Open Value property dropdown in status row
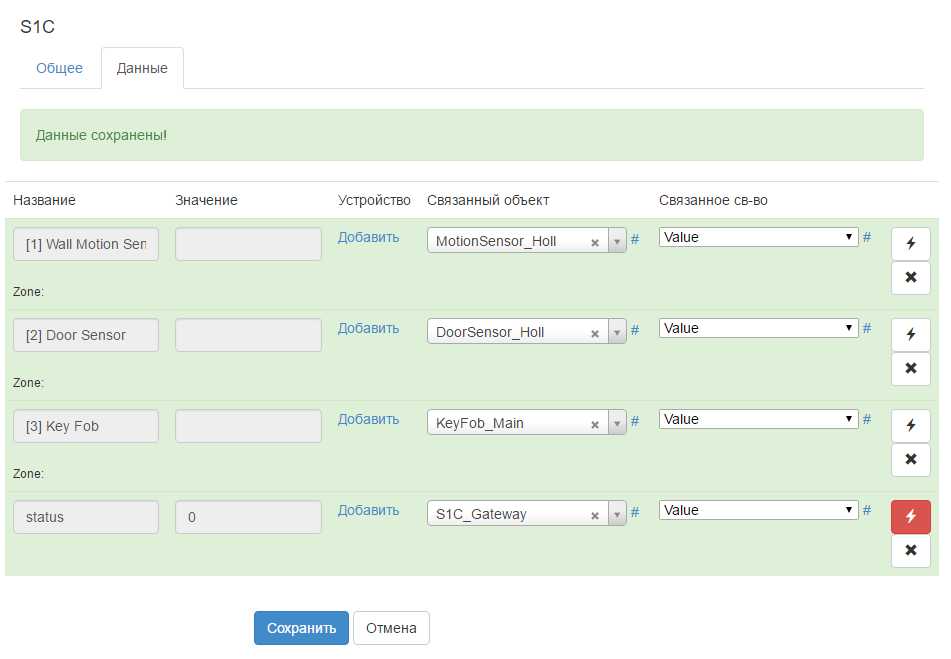The width and height of the screenshot is (951, 659). tap(758, 510)
